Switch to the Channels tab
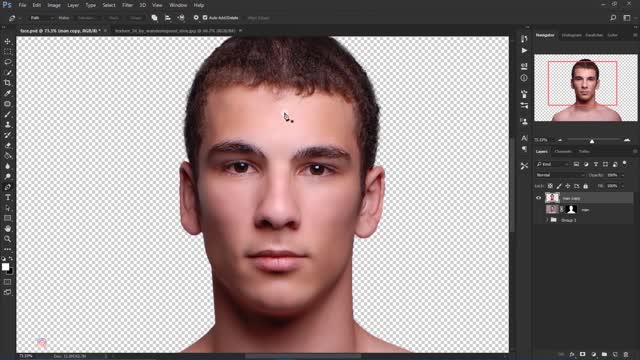The height and width of the screenshot is (360, 640). click(563, 151)
